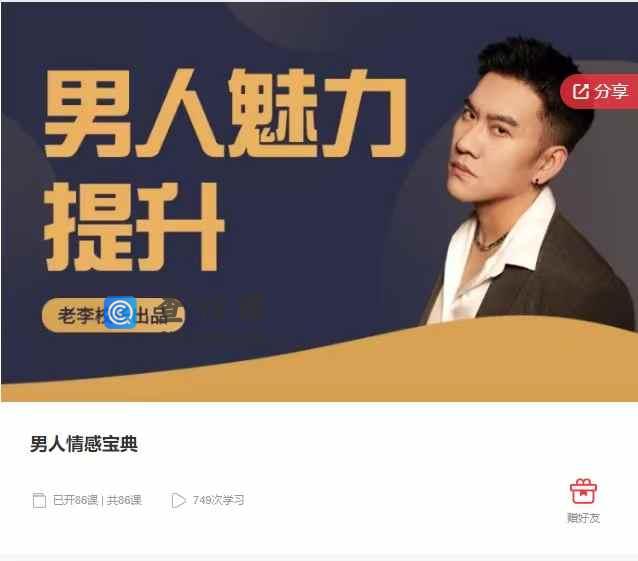Select the 已开86课 lesson count text
The image size is (638, 561).
point(75,500)
